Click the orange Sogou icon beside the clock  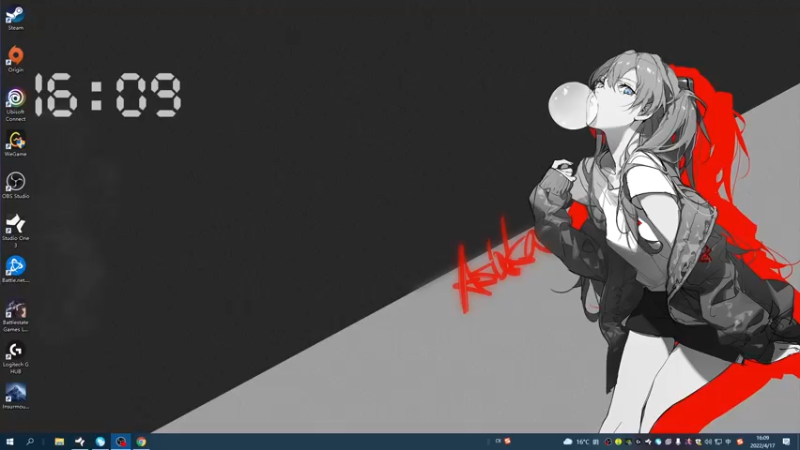(x=740, y=442)
